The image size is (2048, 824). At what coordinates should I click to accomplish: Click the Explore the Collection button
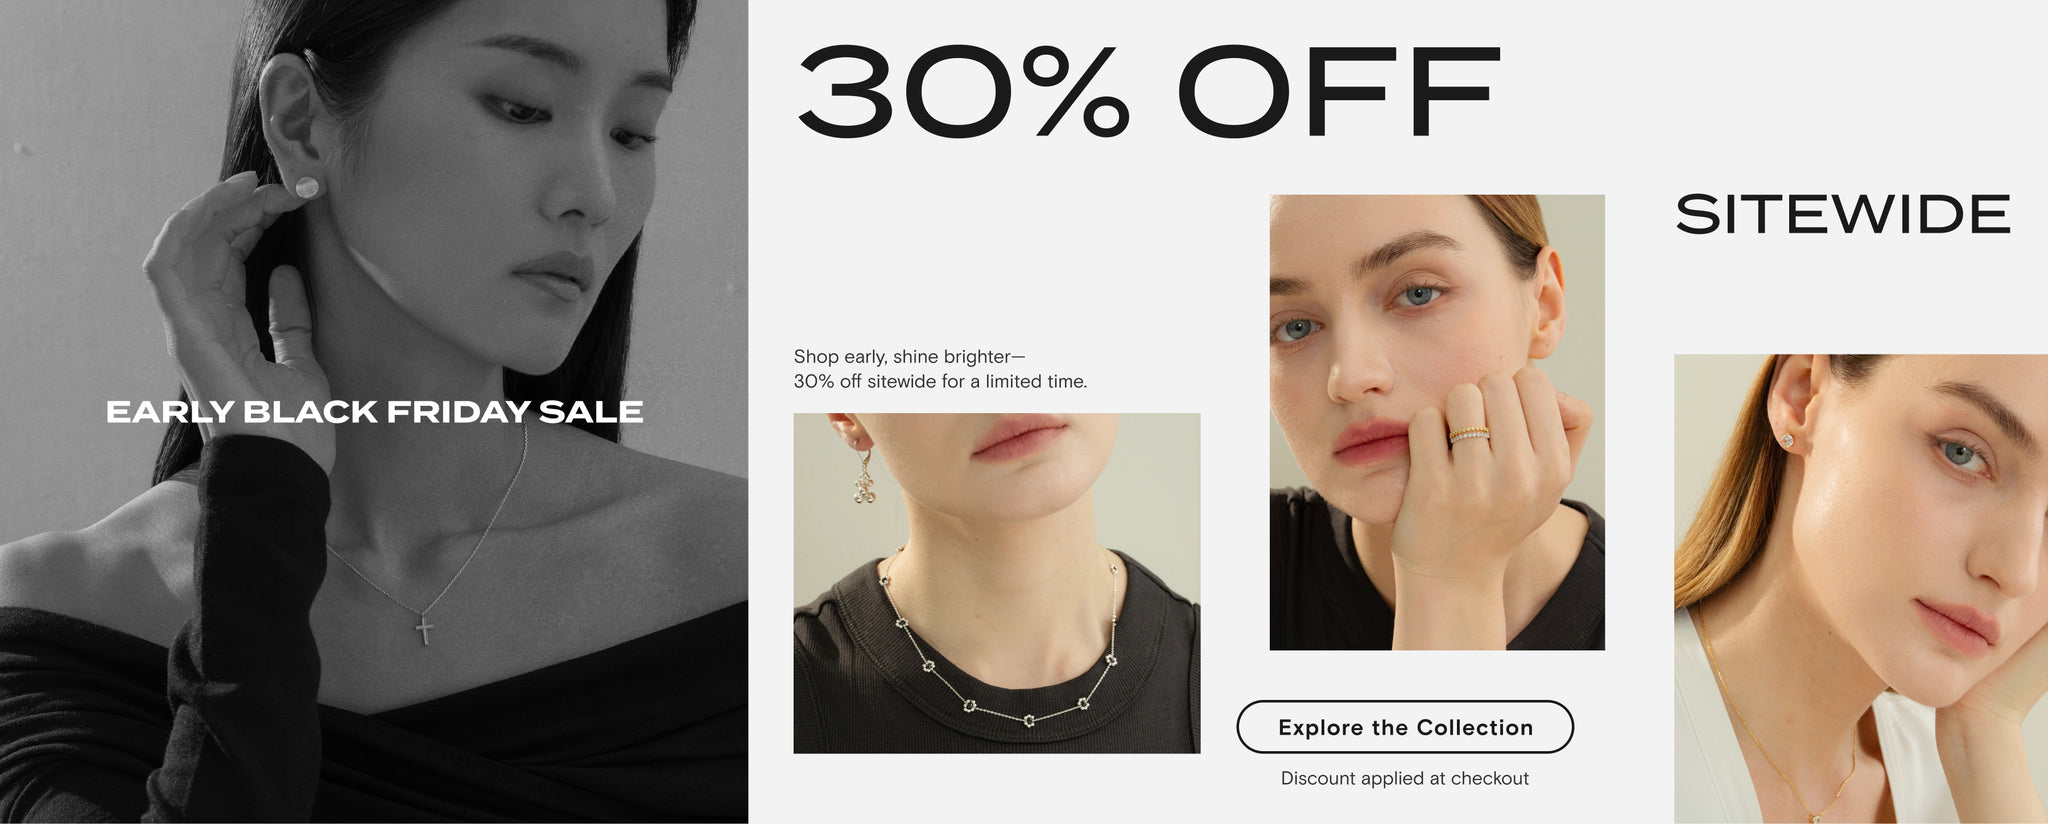tap(1405, 727)
